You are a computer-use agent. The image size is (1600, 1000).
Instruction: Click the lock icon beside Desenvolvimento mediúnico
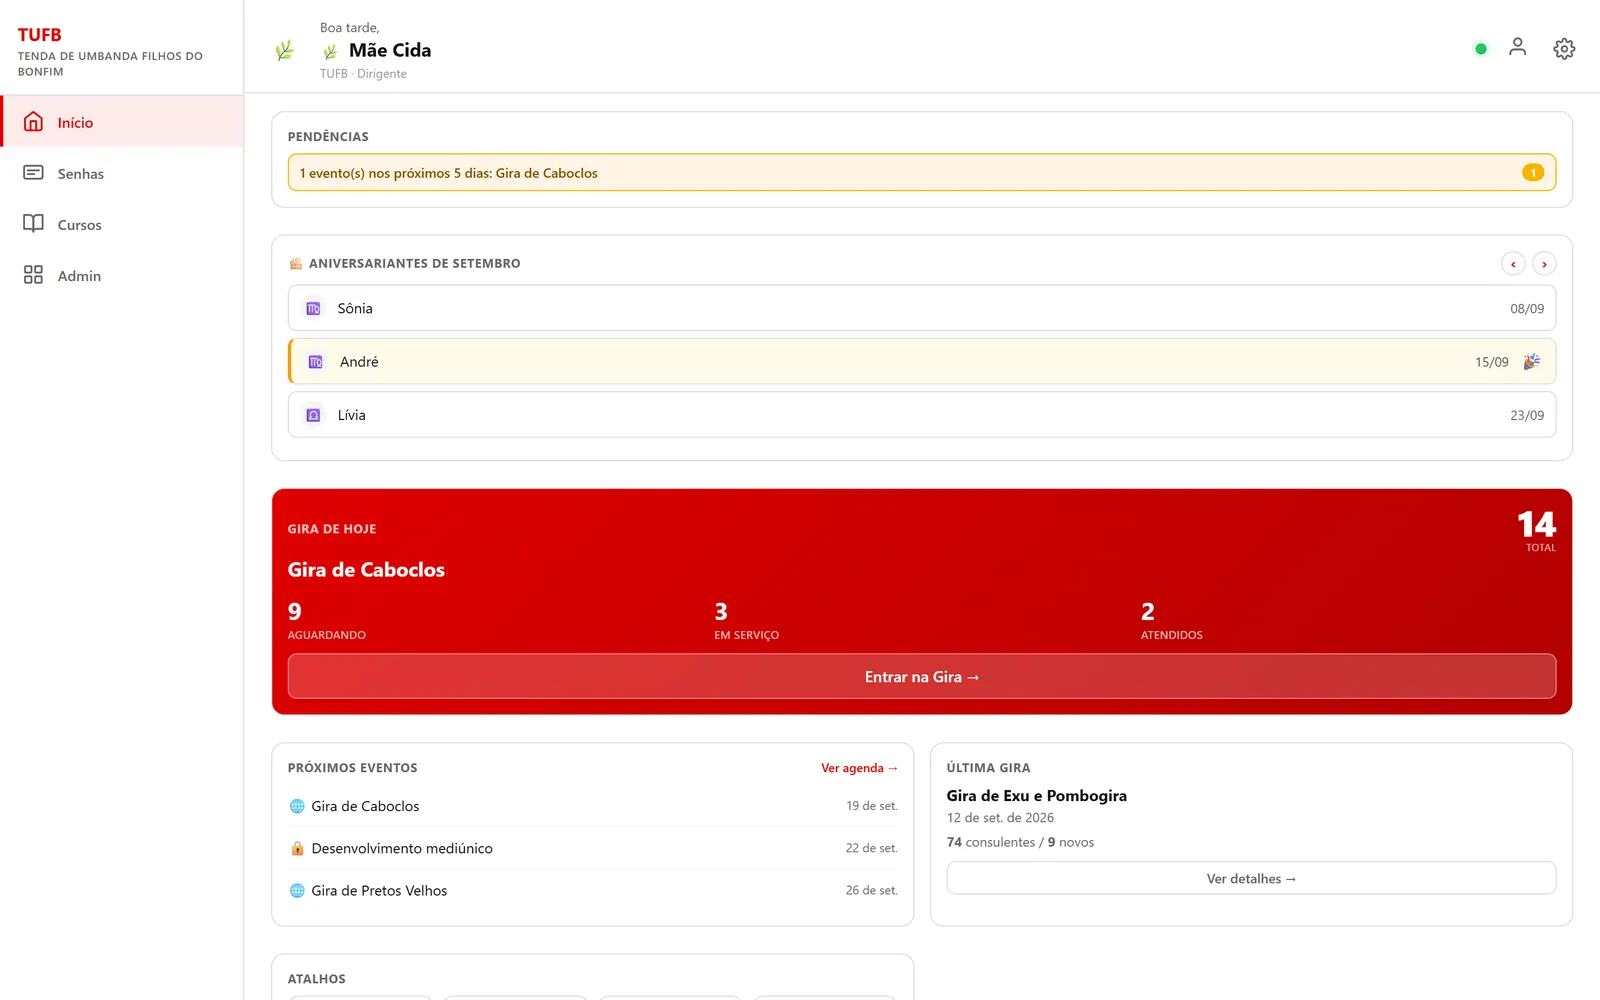coord(297,848)
